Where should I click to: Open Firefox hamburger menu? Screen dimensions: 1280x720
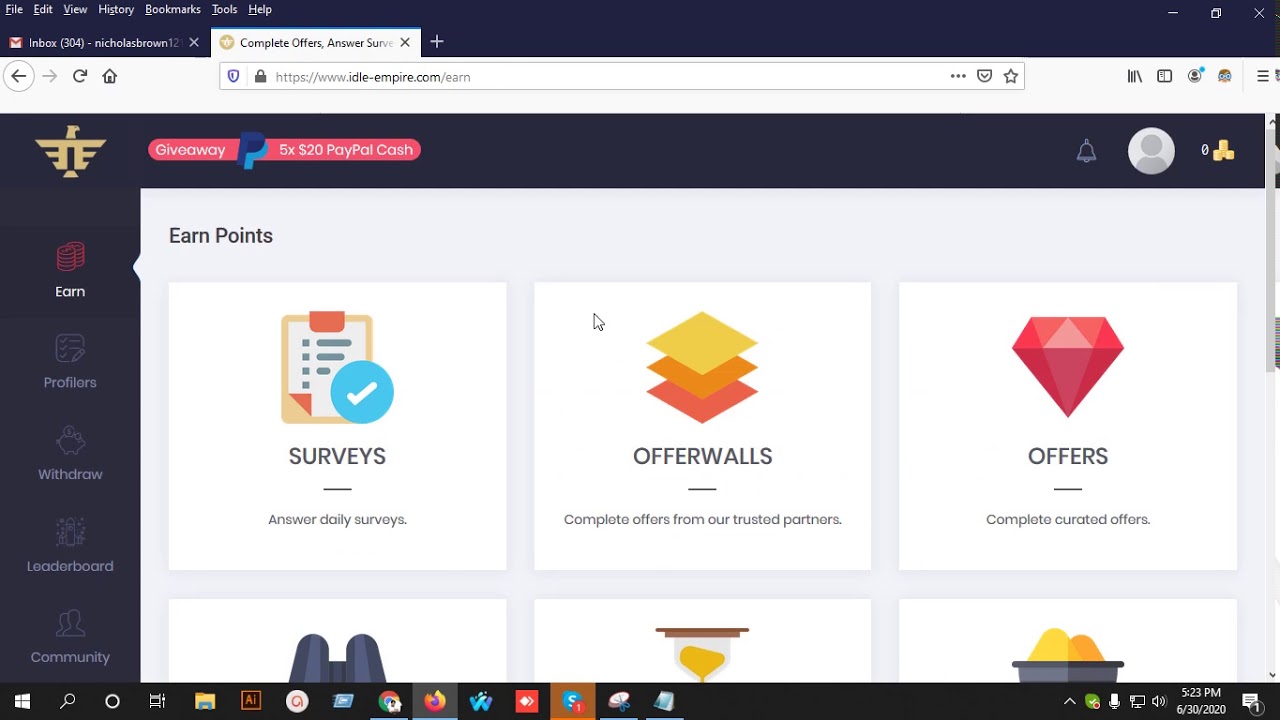point(1263,76)
